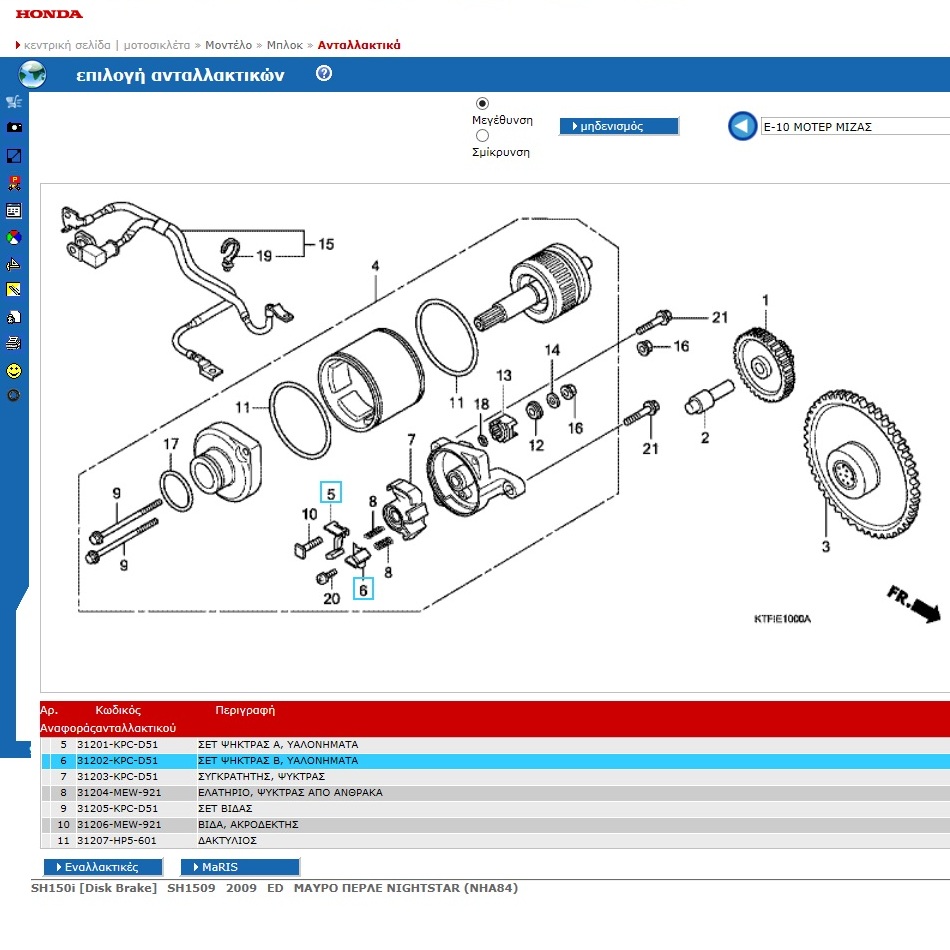This screenshot has width=950, height=950.
Task: Click the printer icon in sidebar
Action: 14,343
